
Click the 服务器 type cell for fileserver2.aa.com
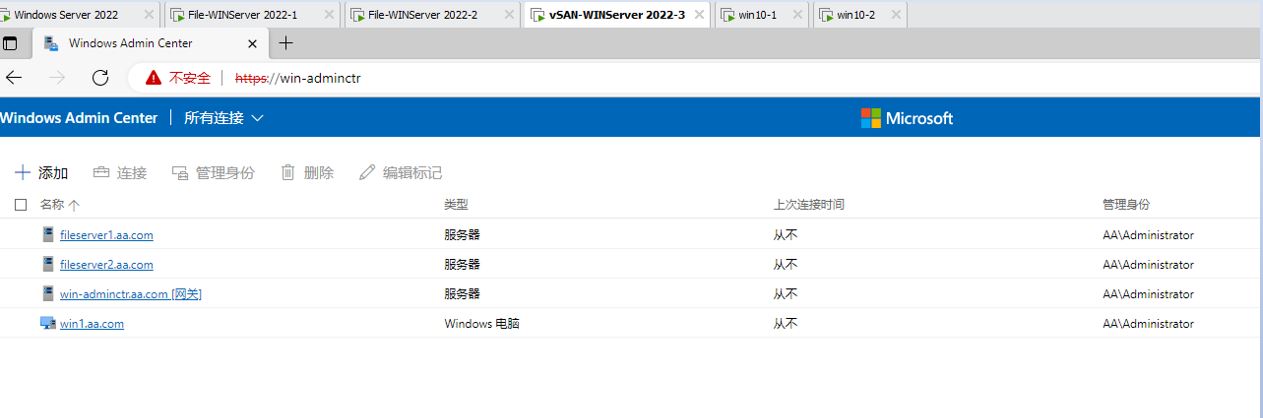(462, 264)
